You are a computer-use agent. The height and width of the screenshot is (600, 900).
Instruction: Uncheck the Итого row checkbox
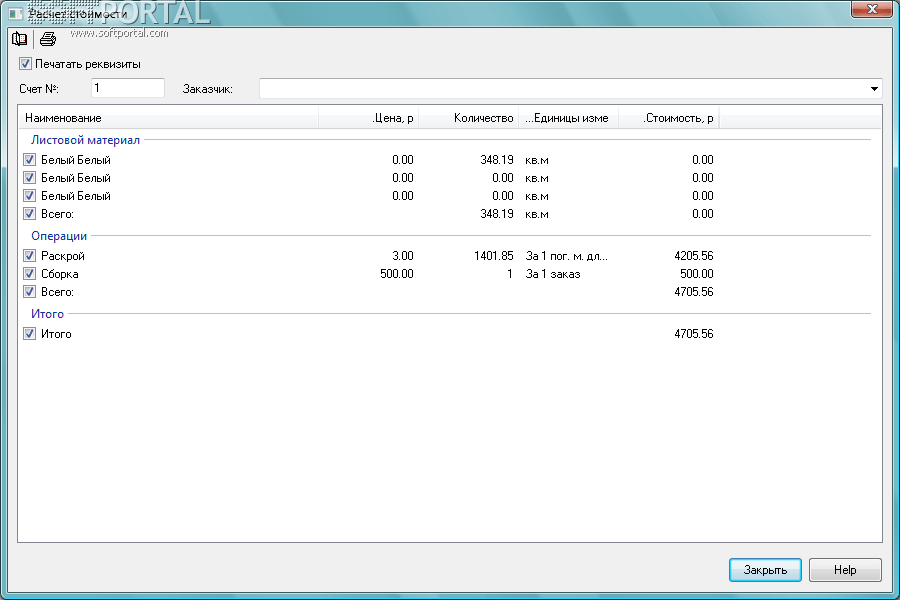(29, 334)
